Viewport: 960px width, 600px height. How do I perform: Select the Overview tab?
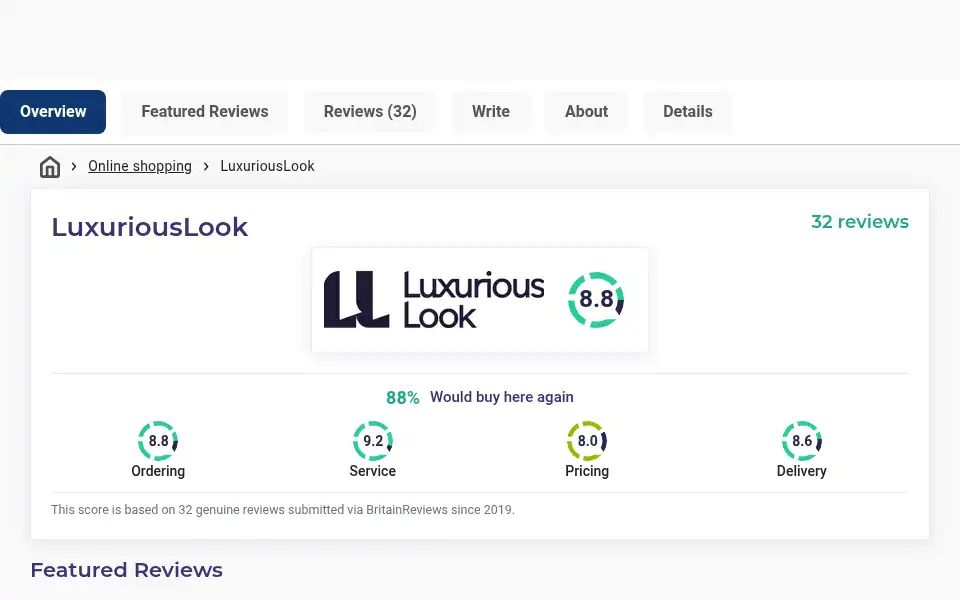coord(53,111)
